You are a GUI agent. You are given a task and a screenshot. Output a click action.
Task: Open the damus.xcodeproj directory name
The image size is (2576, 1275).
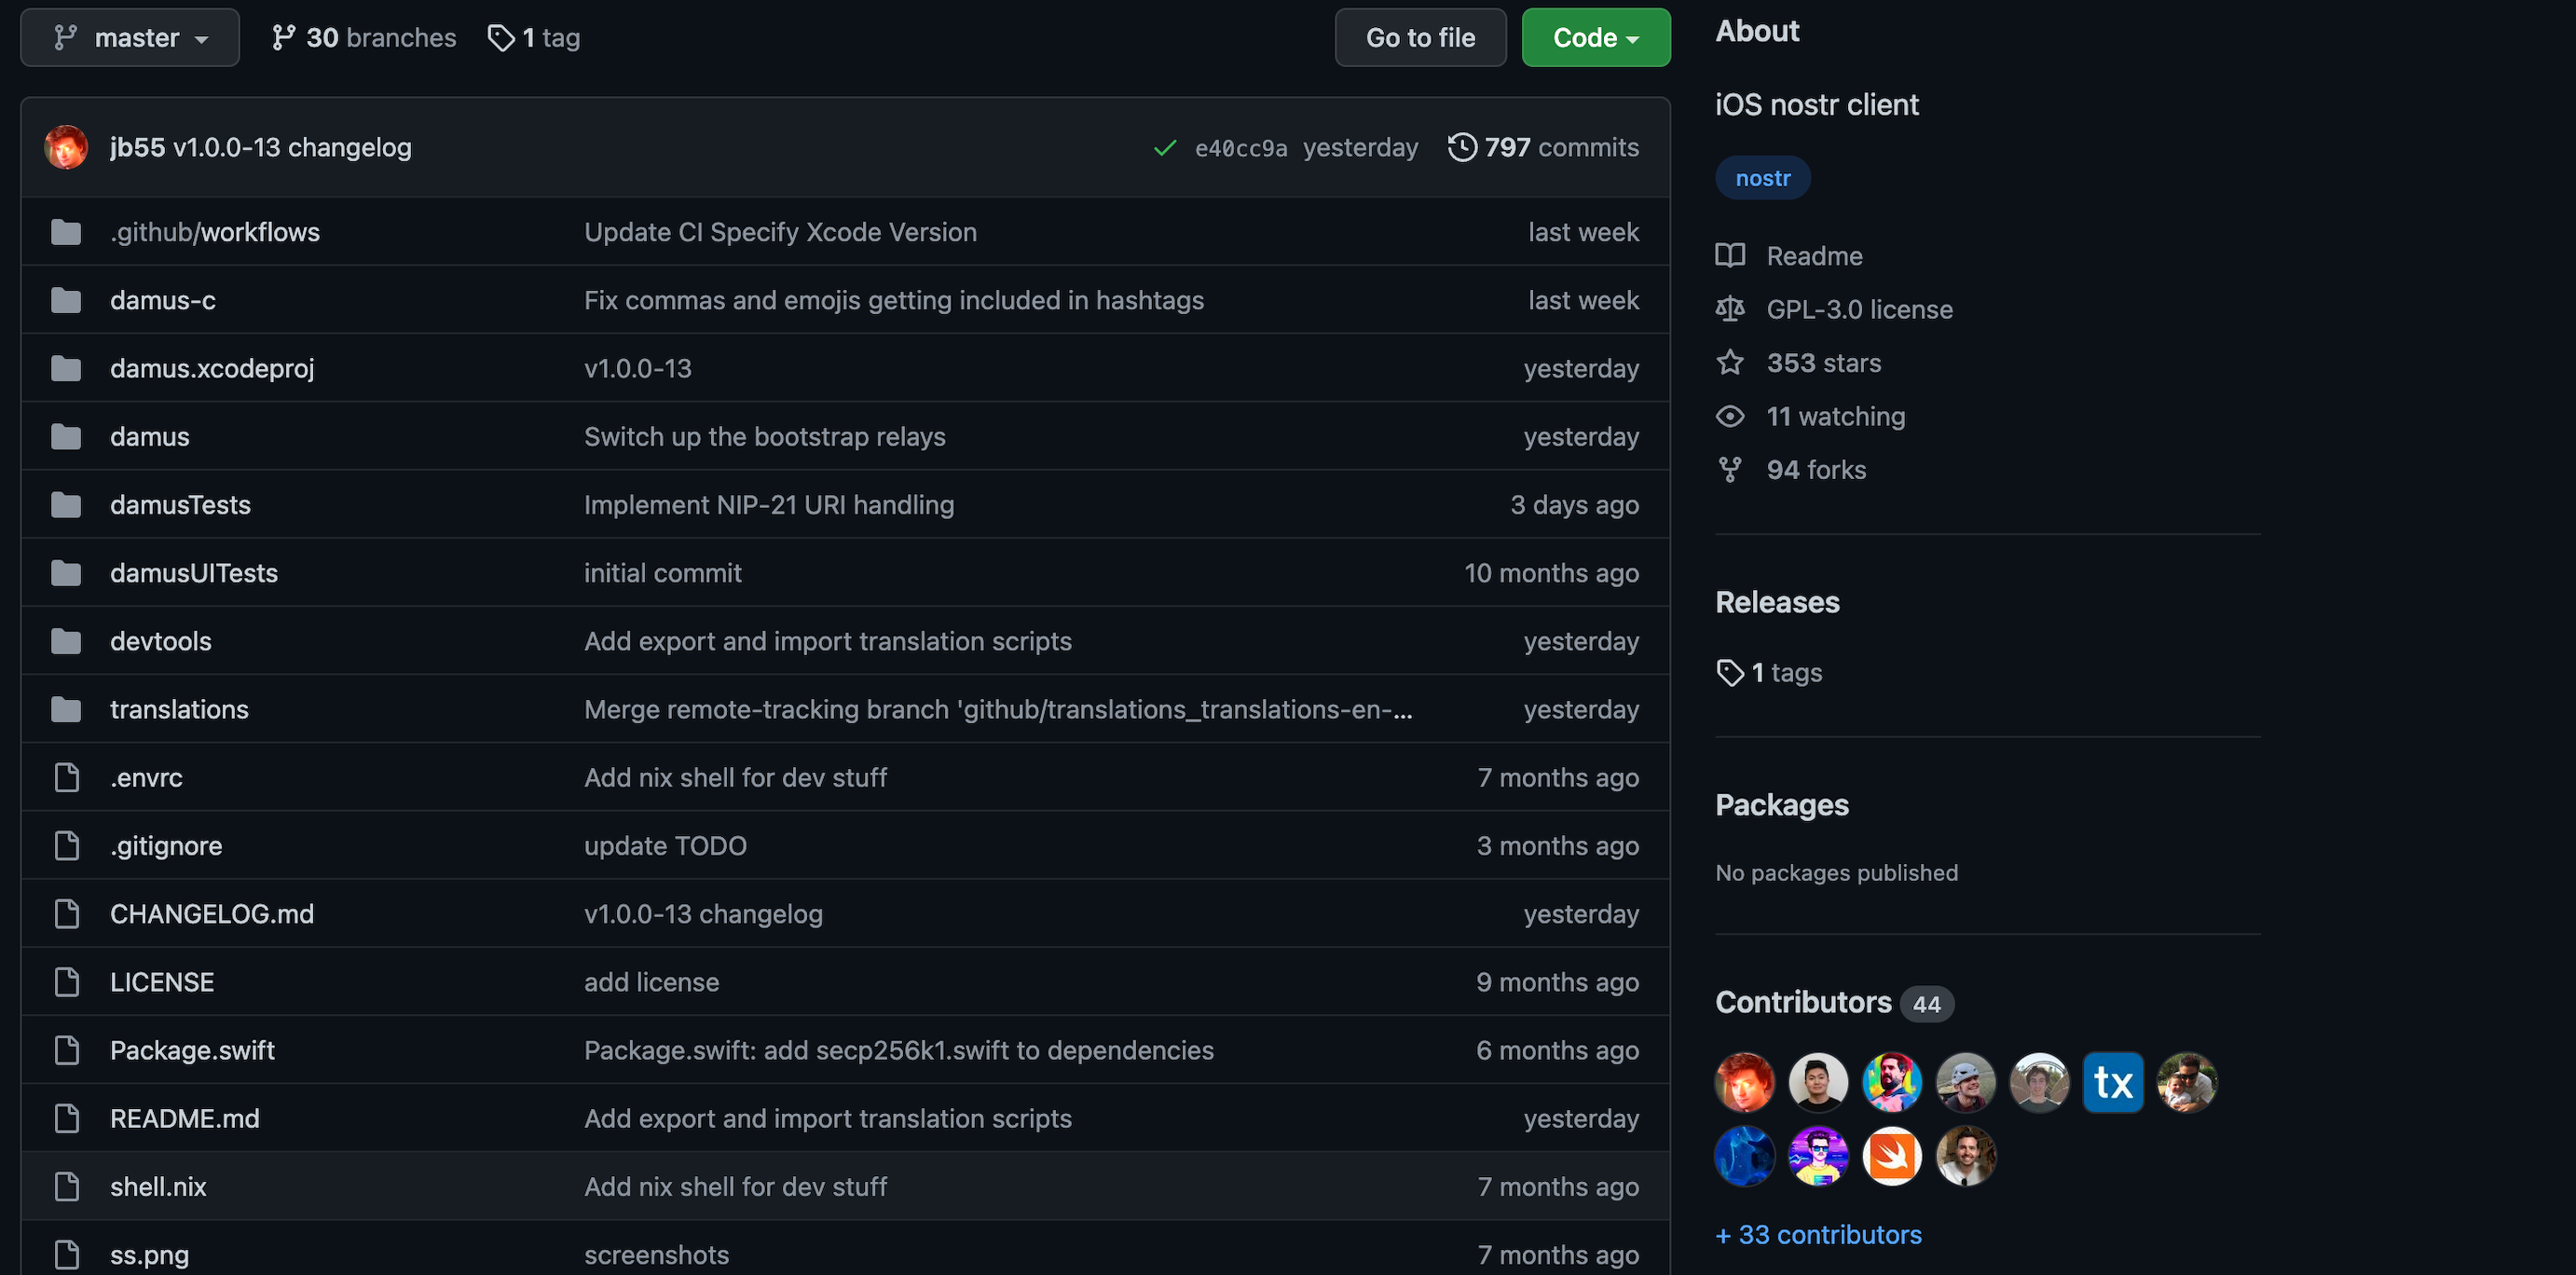[x=212, y=368]
